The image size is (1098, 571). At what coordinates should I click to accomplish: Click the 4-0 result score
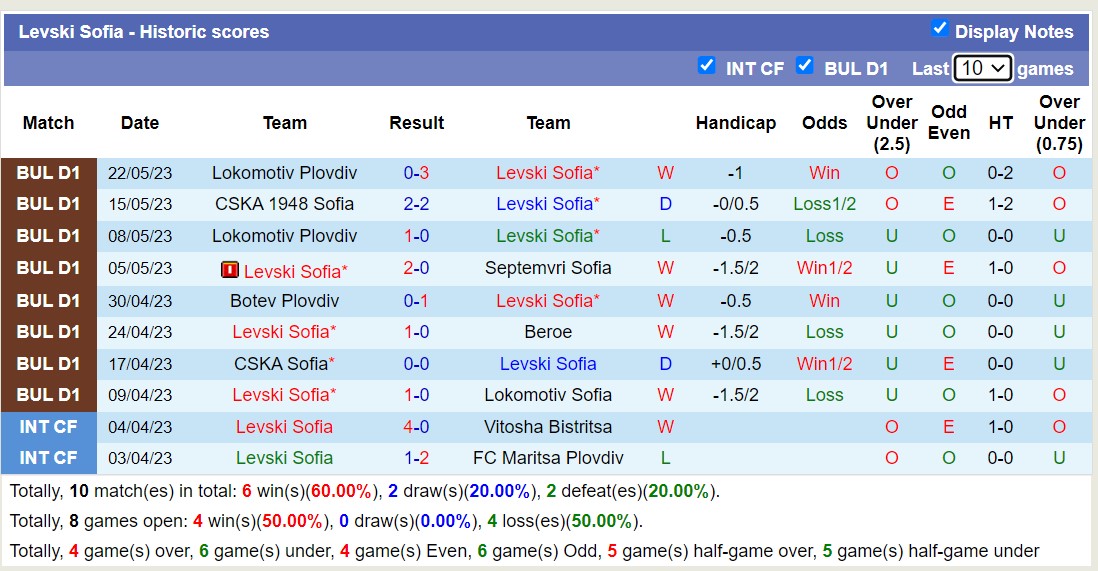point(416,427)
